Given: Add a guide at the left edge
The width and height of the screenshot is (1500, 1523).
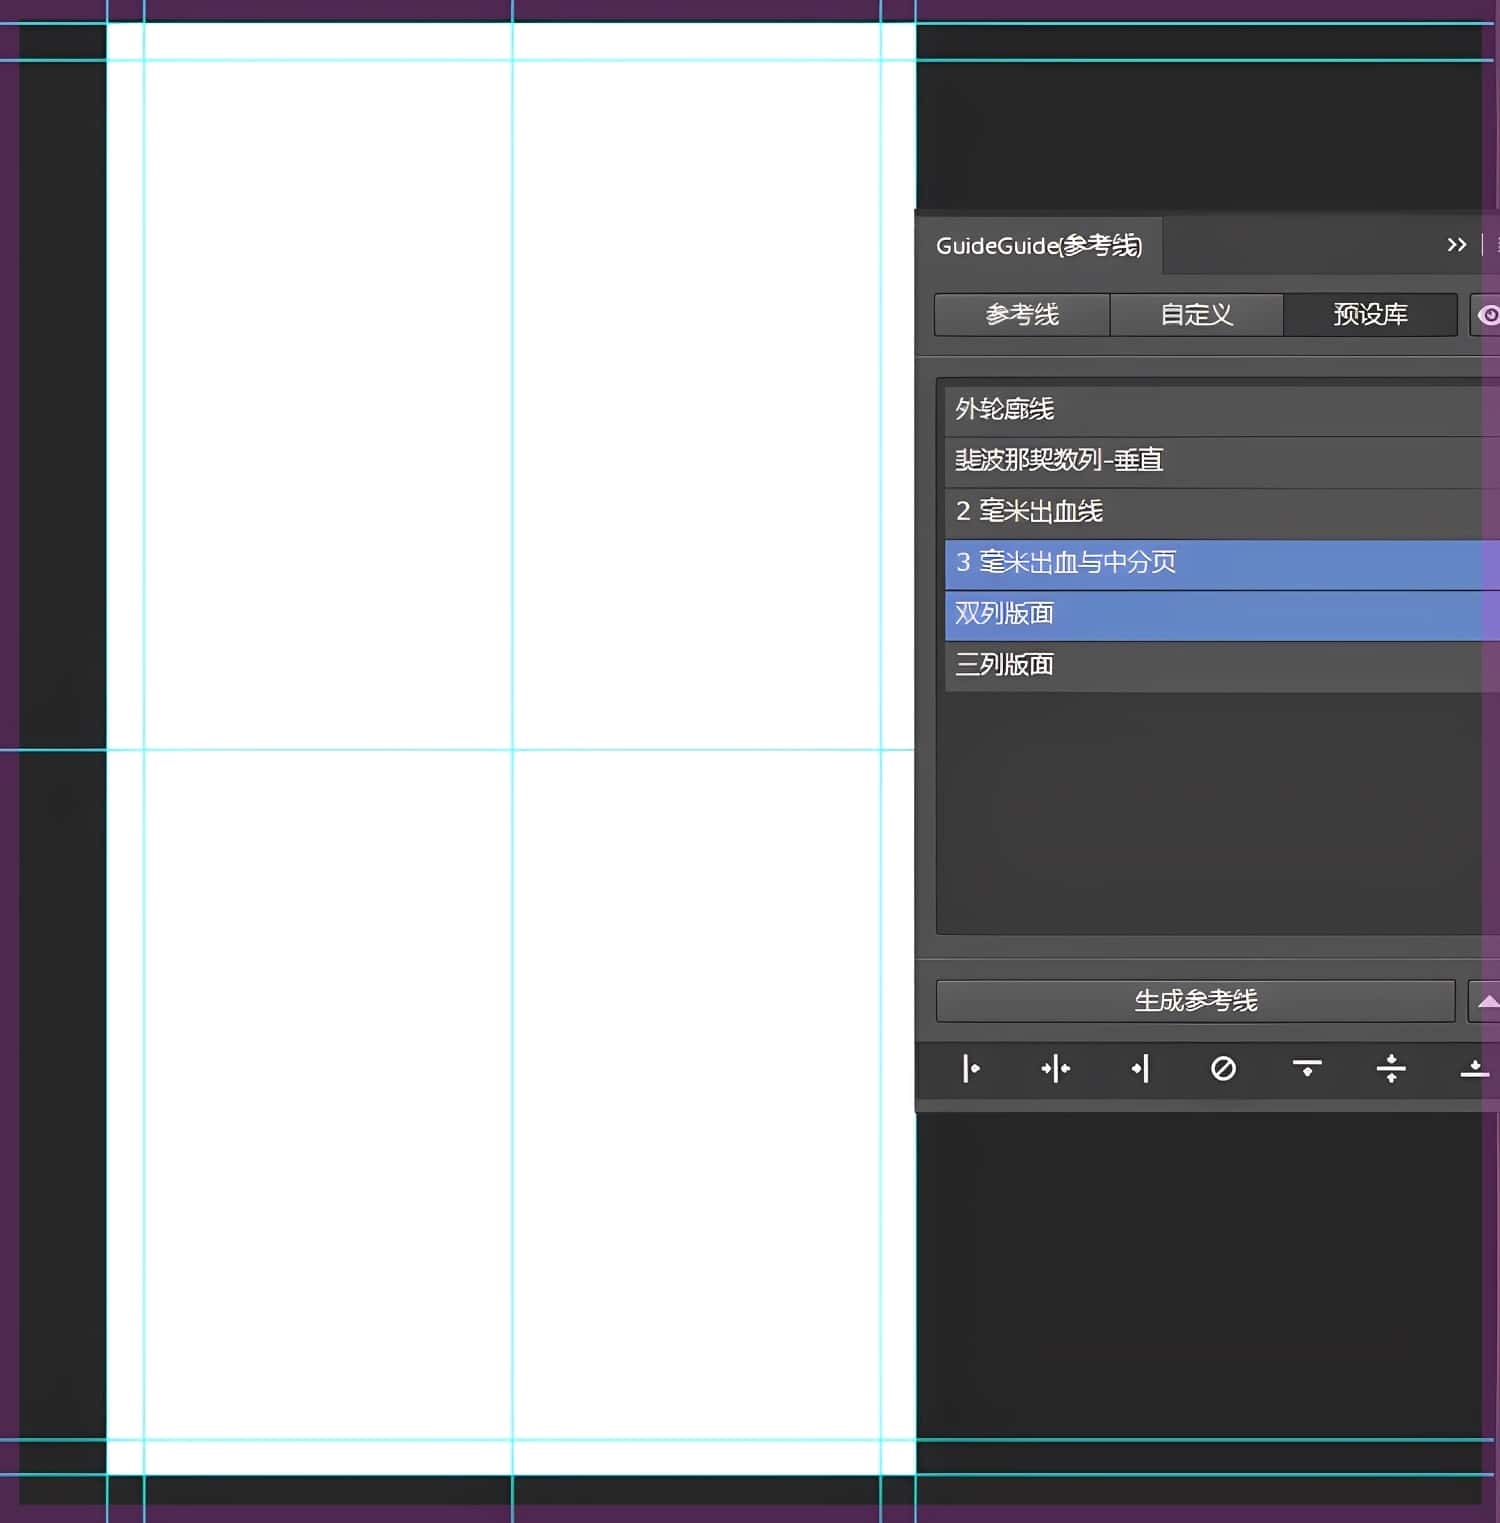Looking at the screenshot, I should click(x=970, y=1069).
